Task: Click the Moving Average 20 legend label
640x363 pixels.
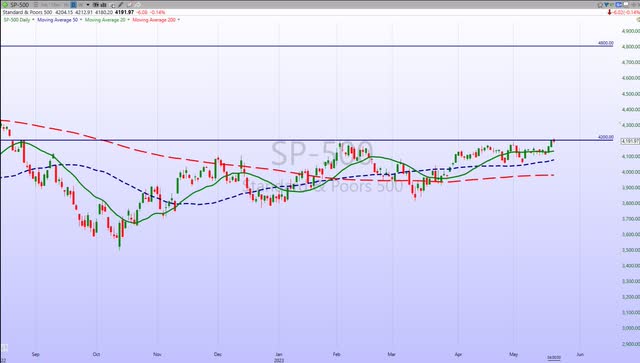Action: click(x=105, y=20)
